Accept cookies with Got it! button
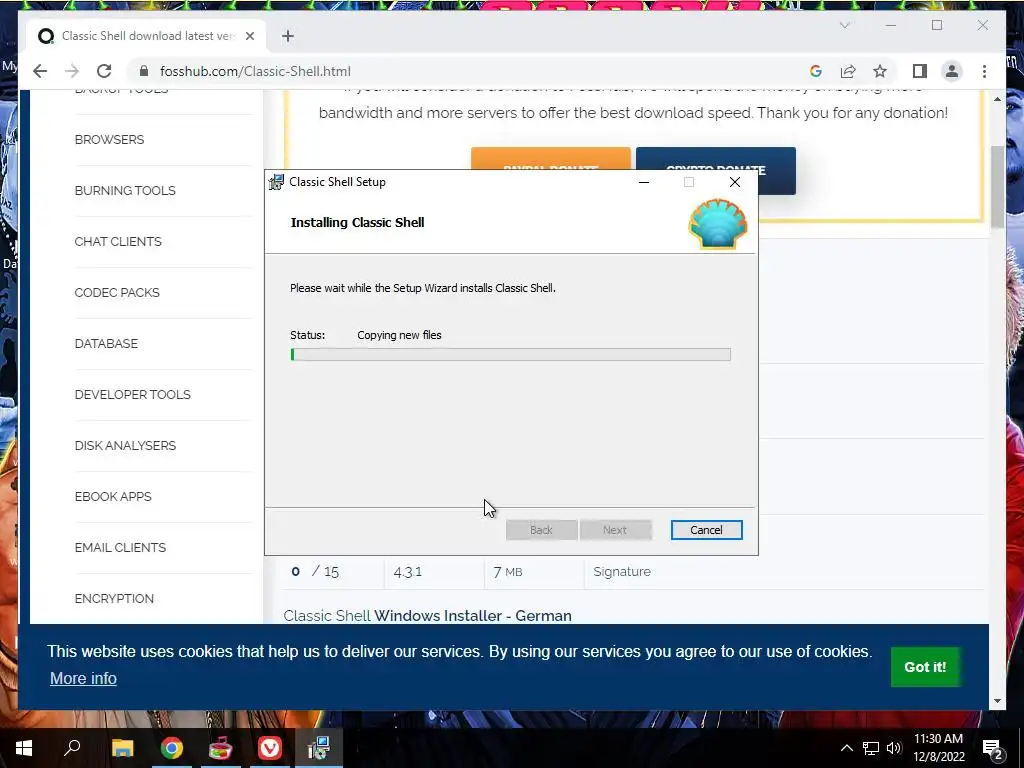The width and height of the screenshot is (1024, 768). pos(925,667)
